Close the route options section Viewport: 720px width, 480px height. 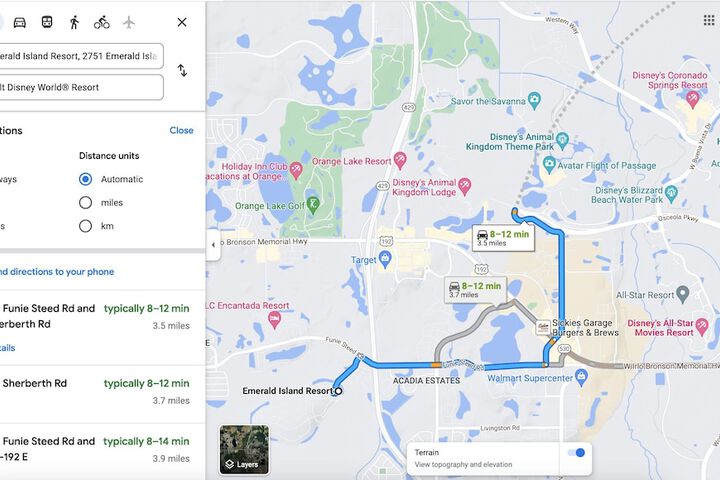(x=181, y=130)
